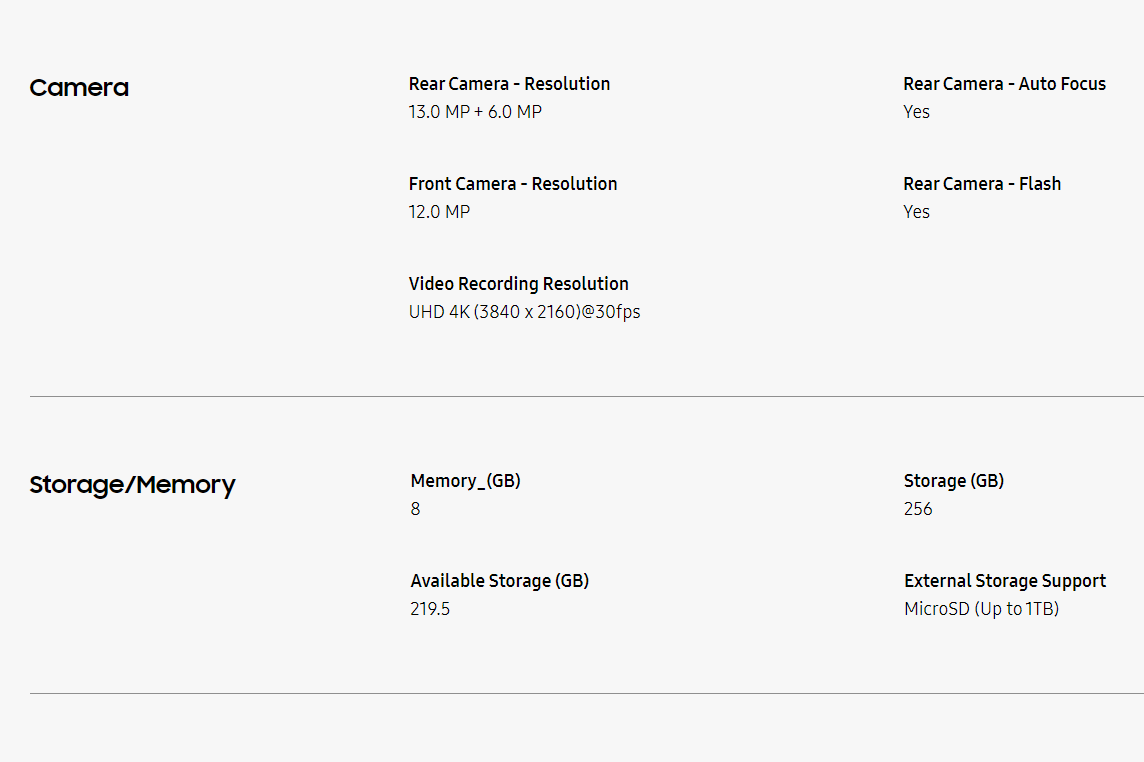Click the Storage/Memory section heading

132,485
